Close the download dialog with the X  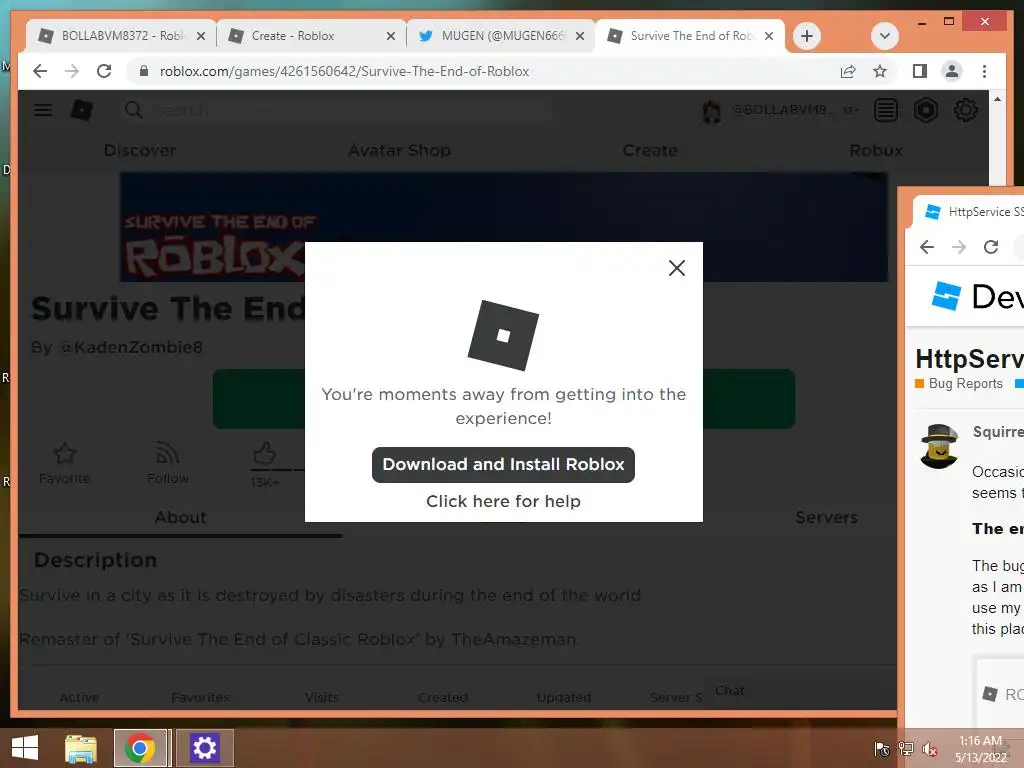coord(677,268)
